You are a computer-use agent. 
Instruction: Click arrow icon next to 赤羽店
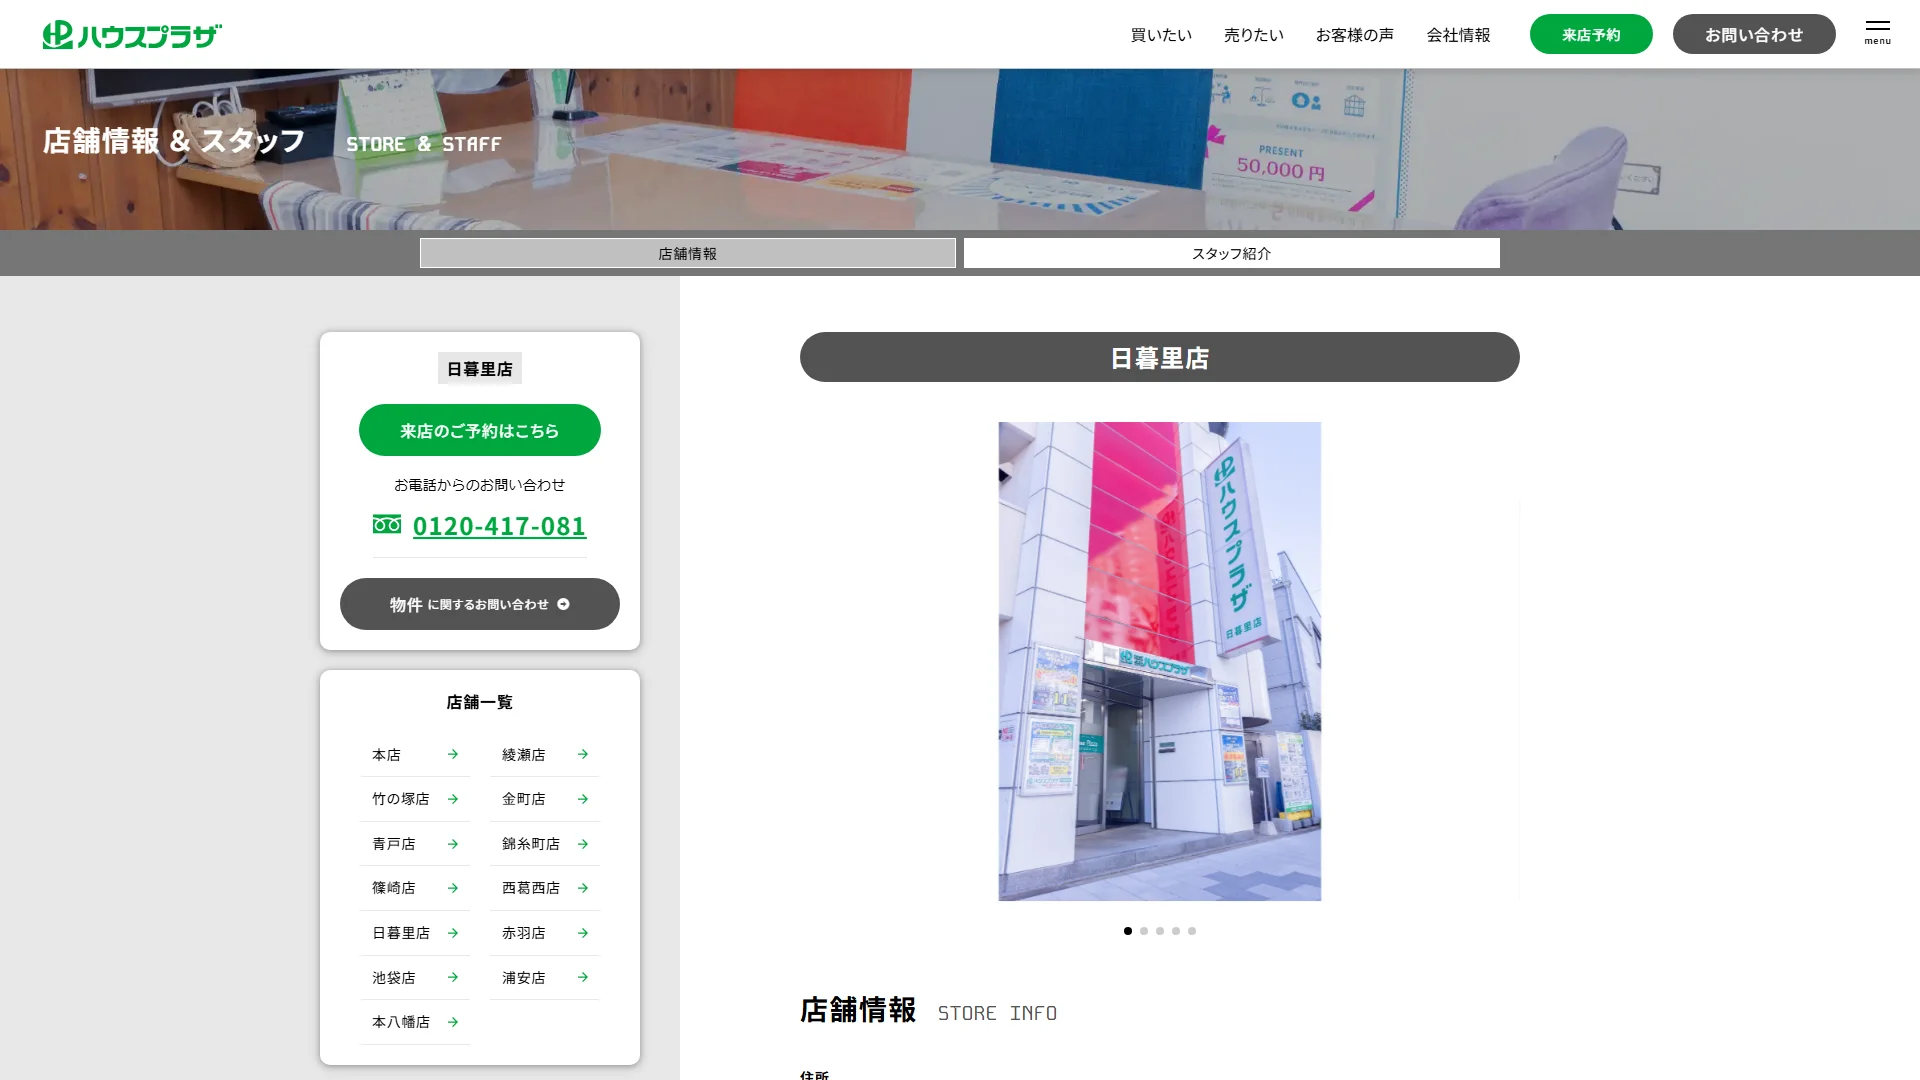(583, 933)
